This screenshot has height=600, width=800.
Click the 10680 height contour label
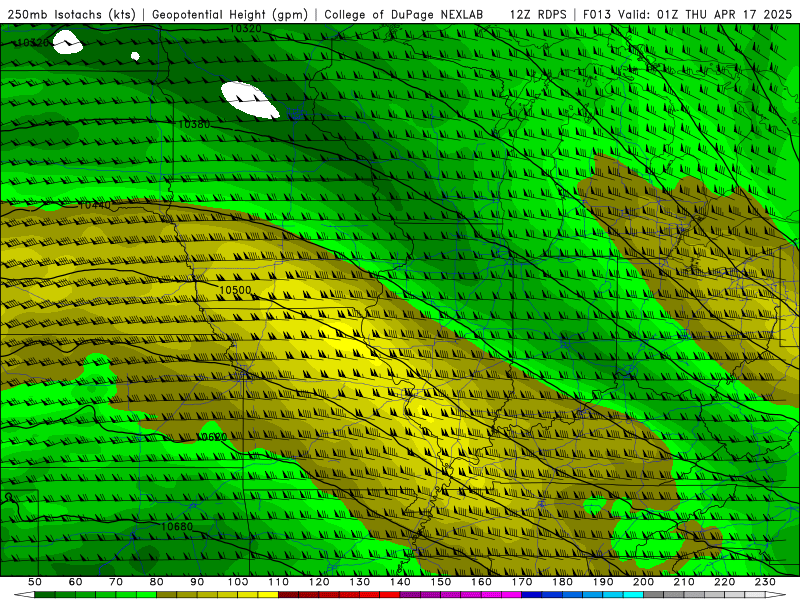[x=177, y=526]
